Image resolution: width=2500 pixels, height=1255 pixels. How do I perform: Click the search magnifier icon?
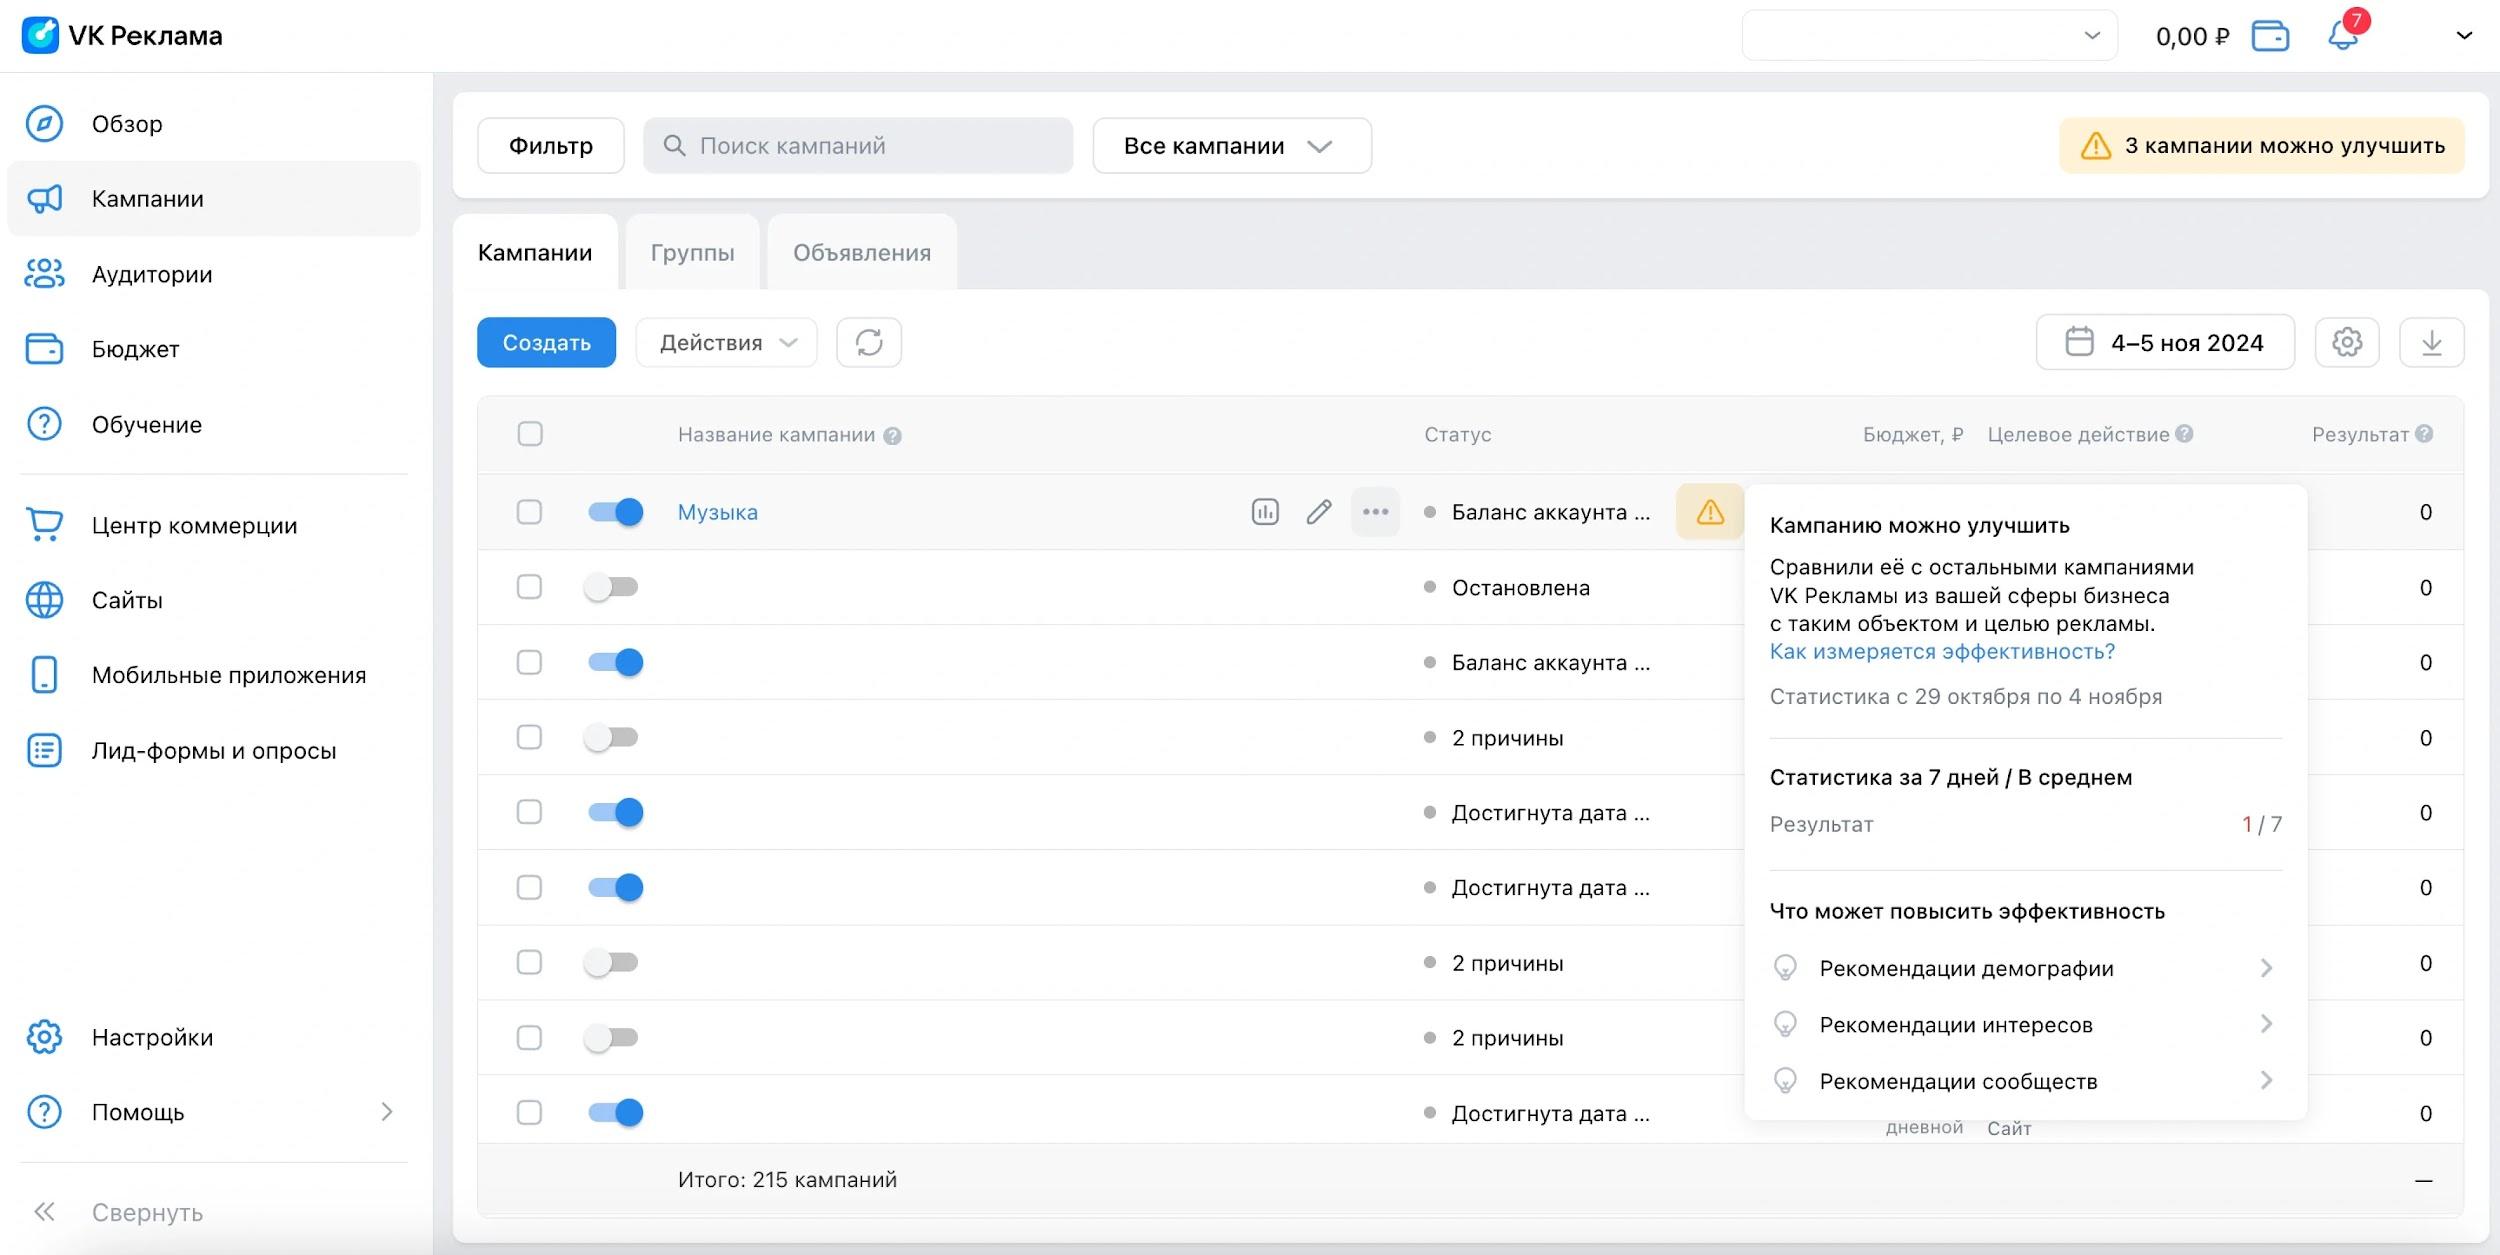(675, 146)
